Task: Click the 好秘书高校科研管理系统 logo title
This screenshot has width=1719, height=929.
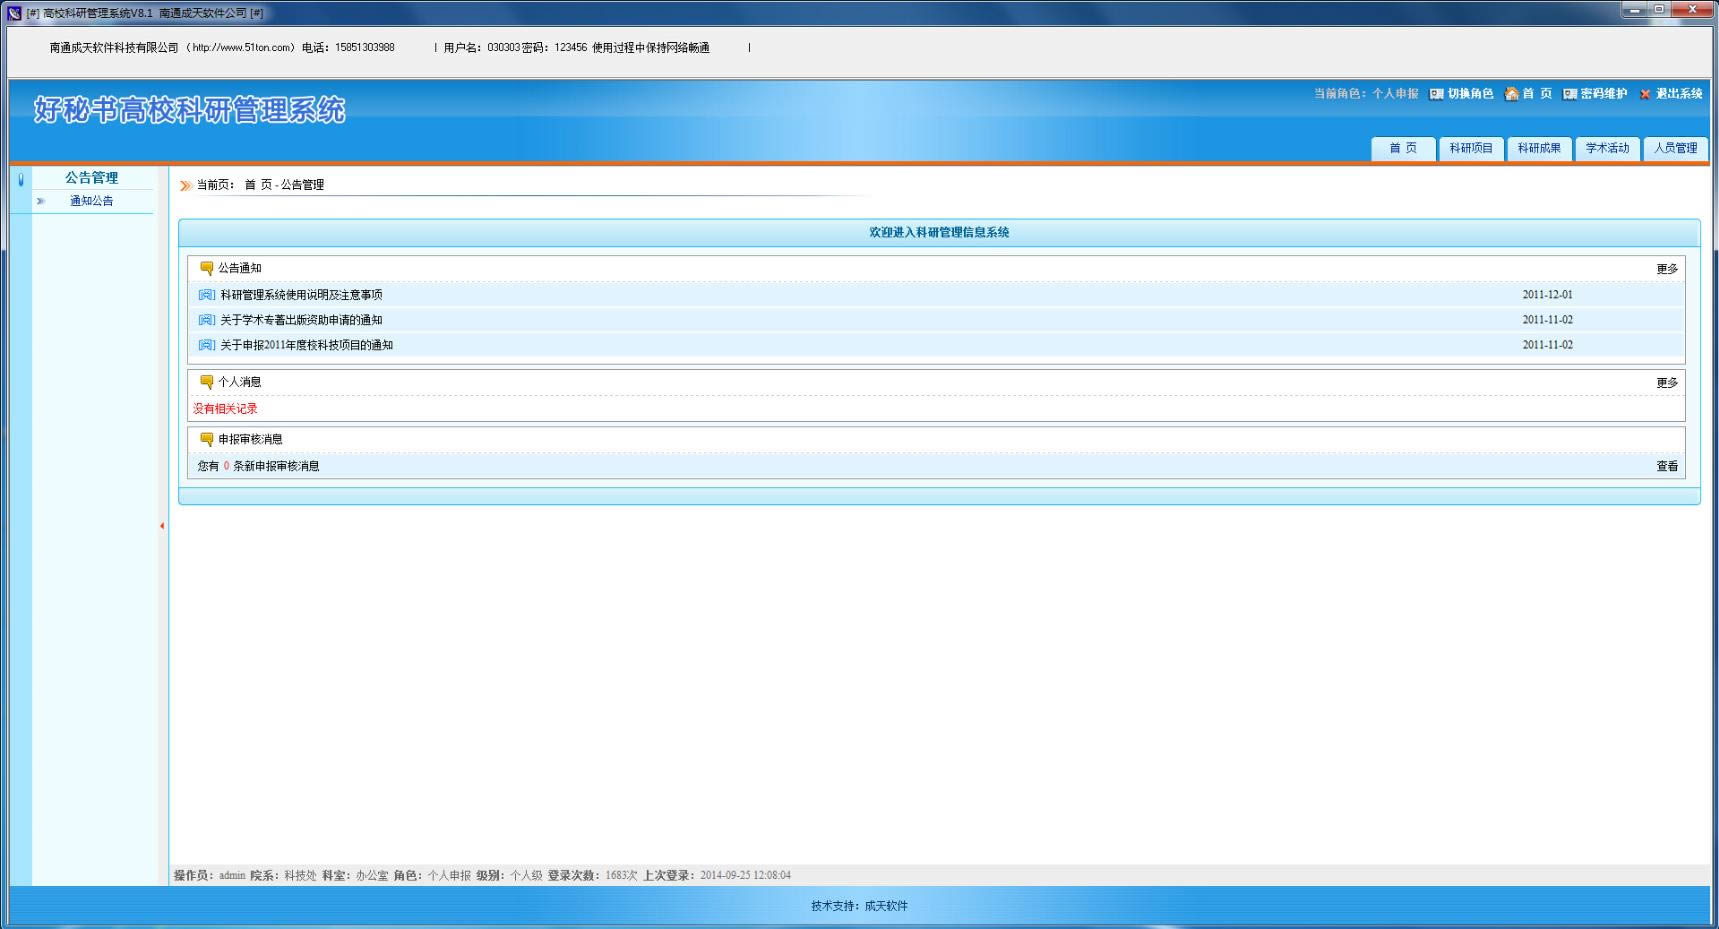Action: 190,110
